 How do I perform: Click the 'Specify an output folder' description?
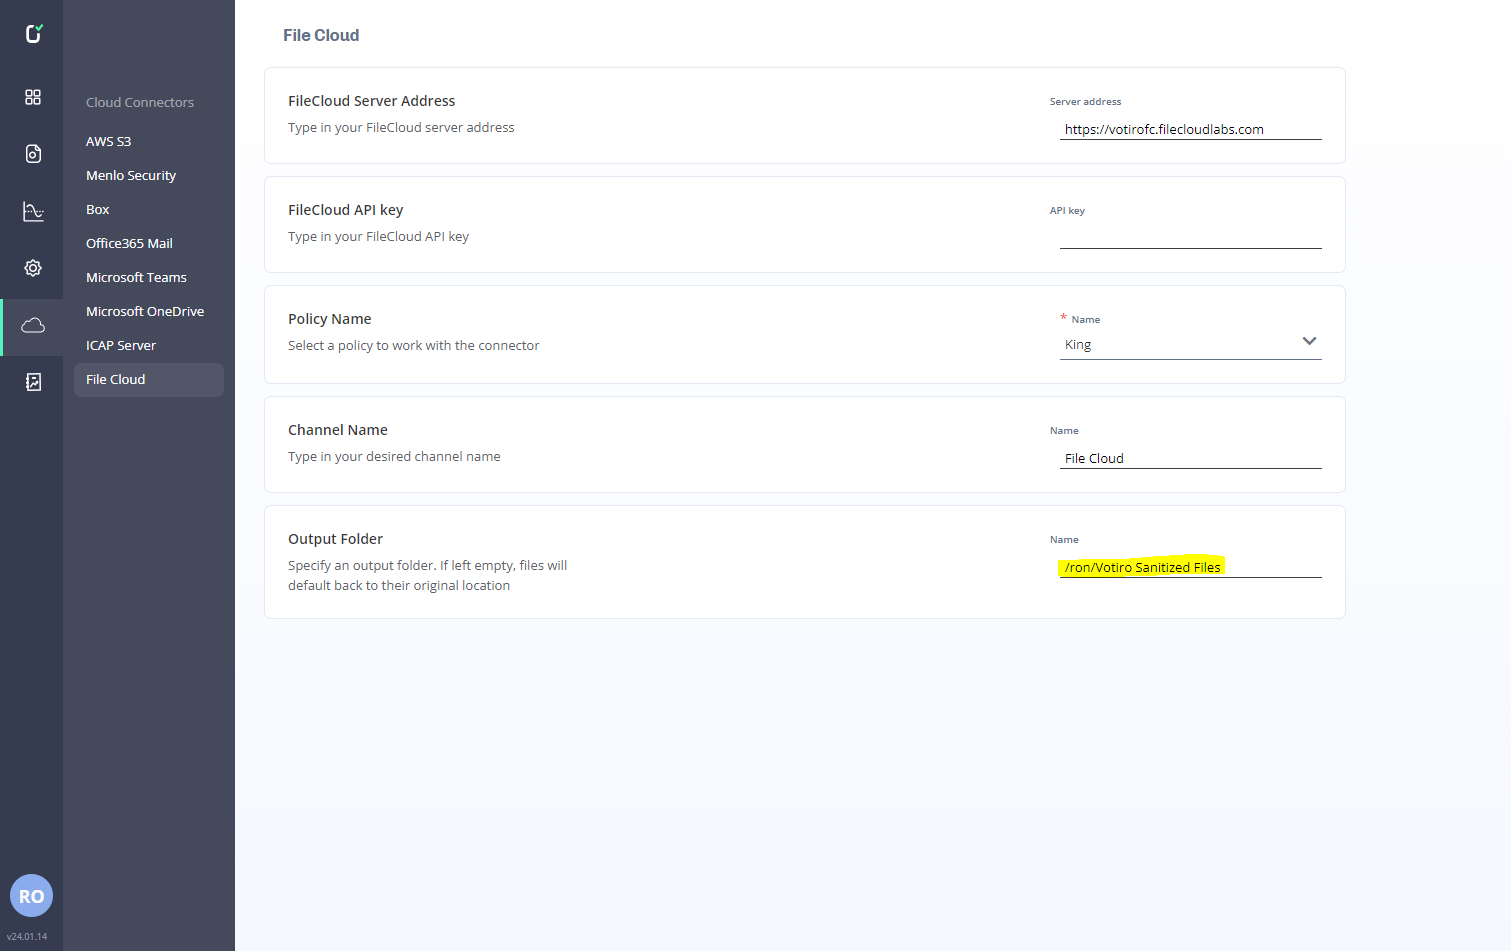[428, 576]
